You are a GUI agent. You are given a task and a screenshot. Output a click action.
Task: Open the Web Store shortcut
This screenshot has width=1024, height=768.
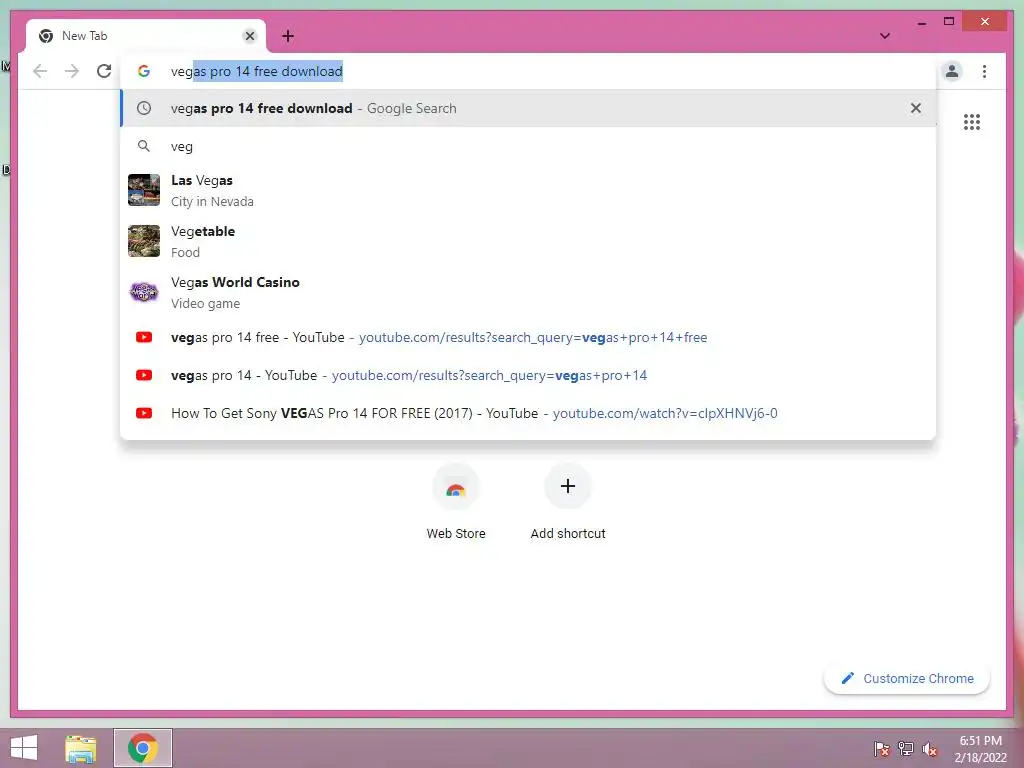(456, 502)
